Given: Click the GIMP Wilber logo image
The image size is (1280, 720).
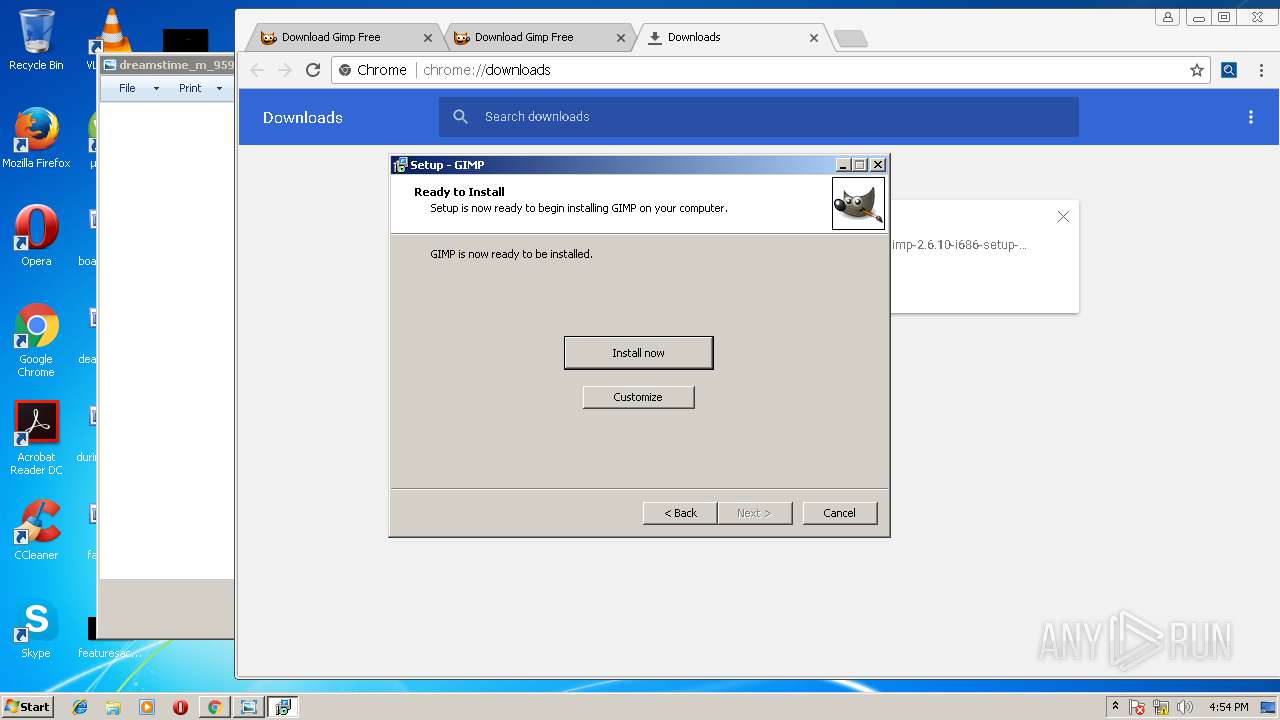Looking at the screenshot, I should 858,203.
